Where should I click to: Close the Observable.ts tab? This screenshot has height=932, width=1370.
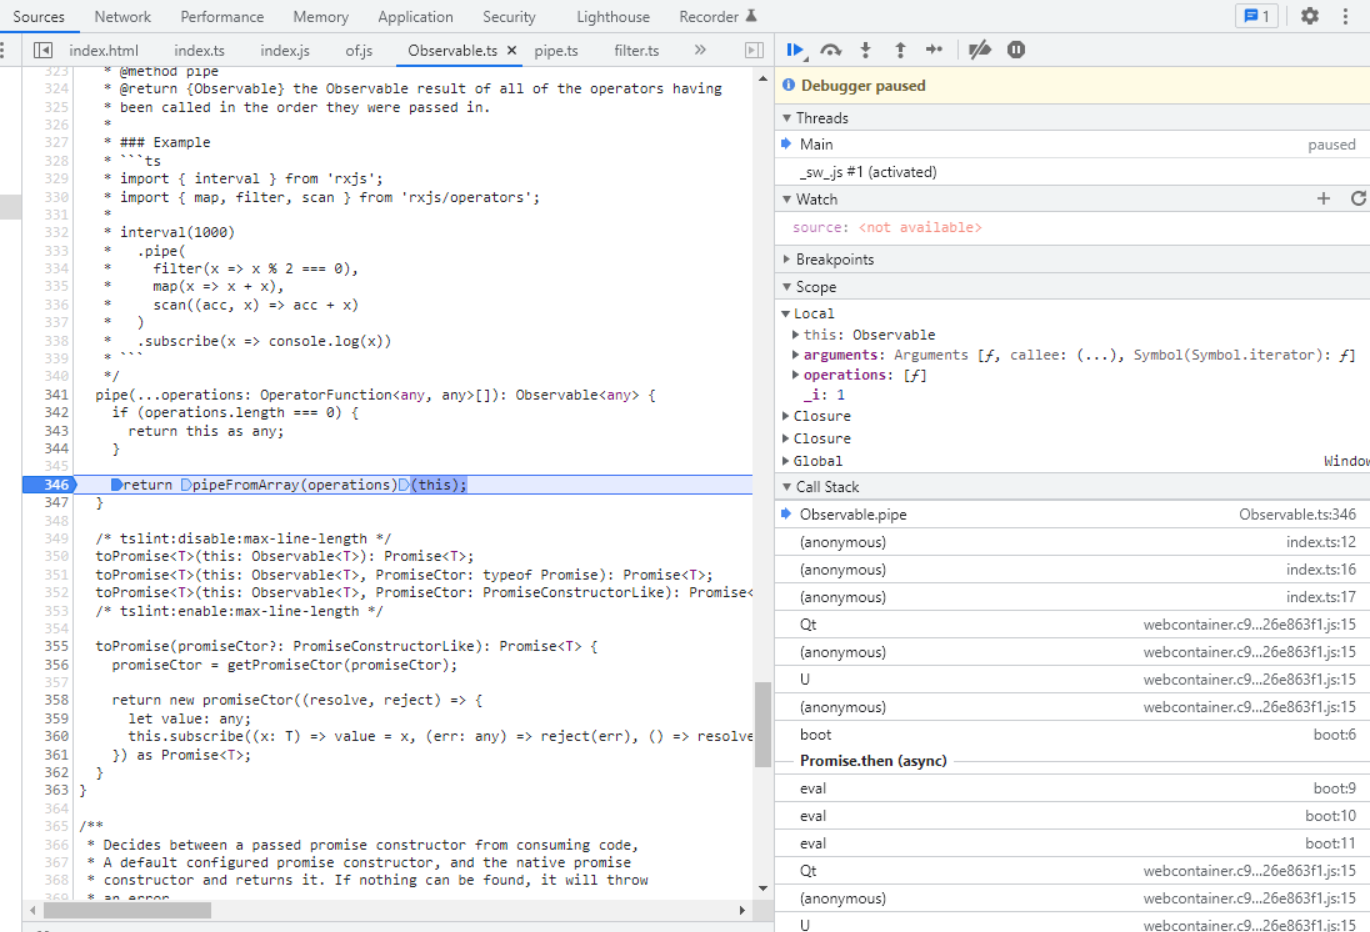[512, 50]
